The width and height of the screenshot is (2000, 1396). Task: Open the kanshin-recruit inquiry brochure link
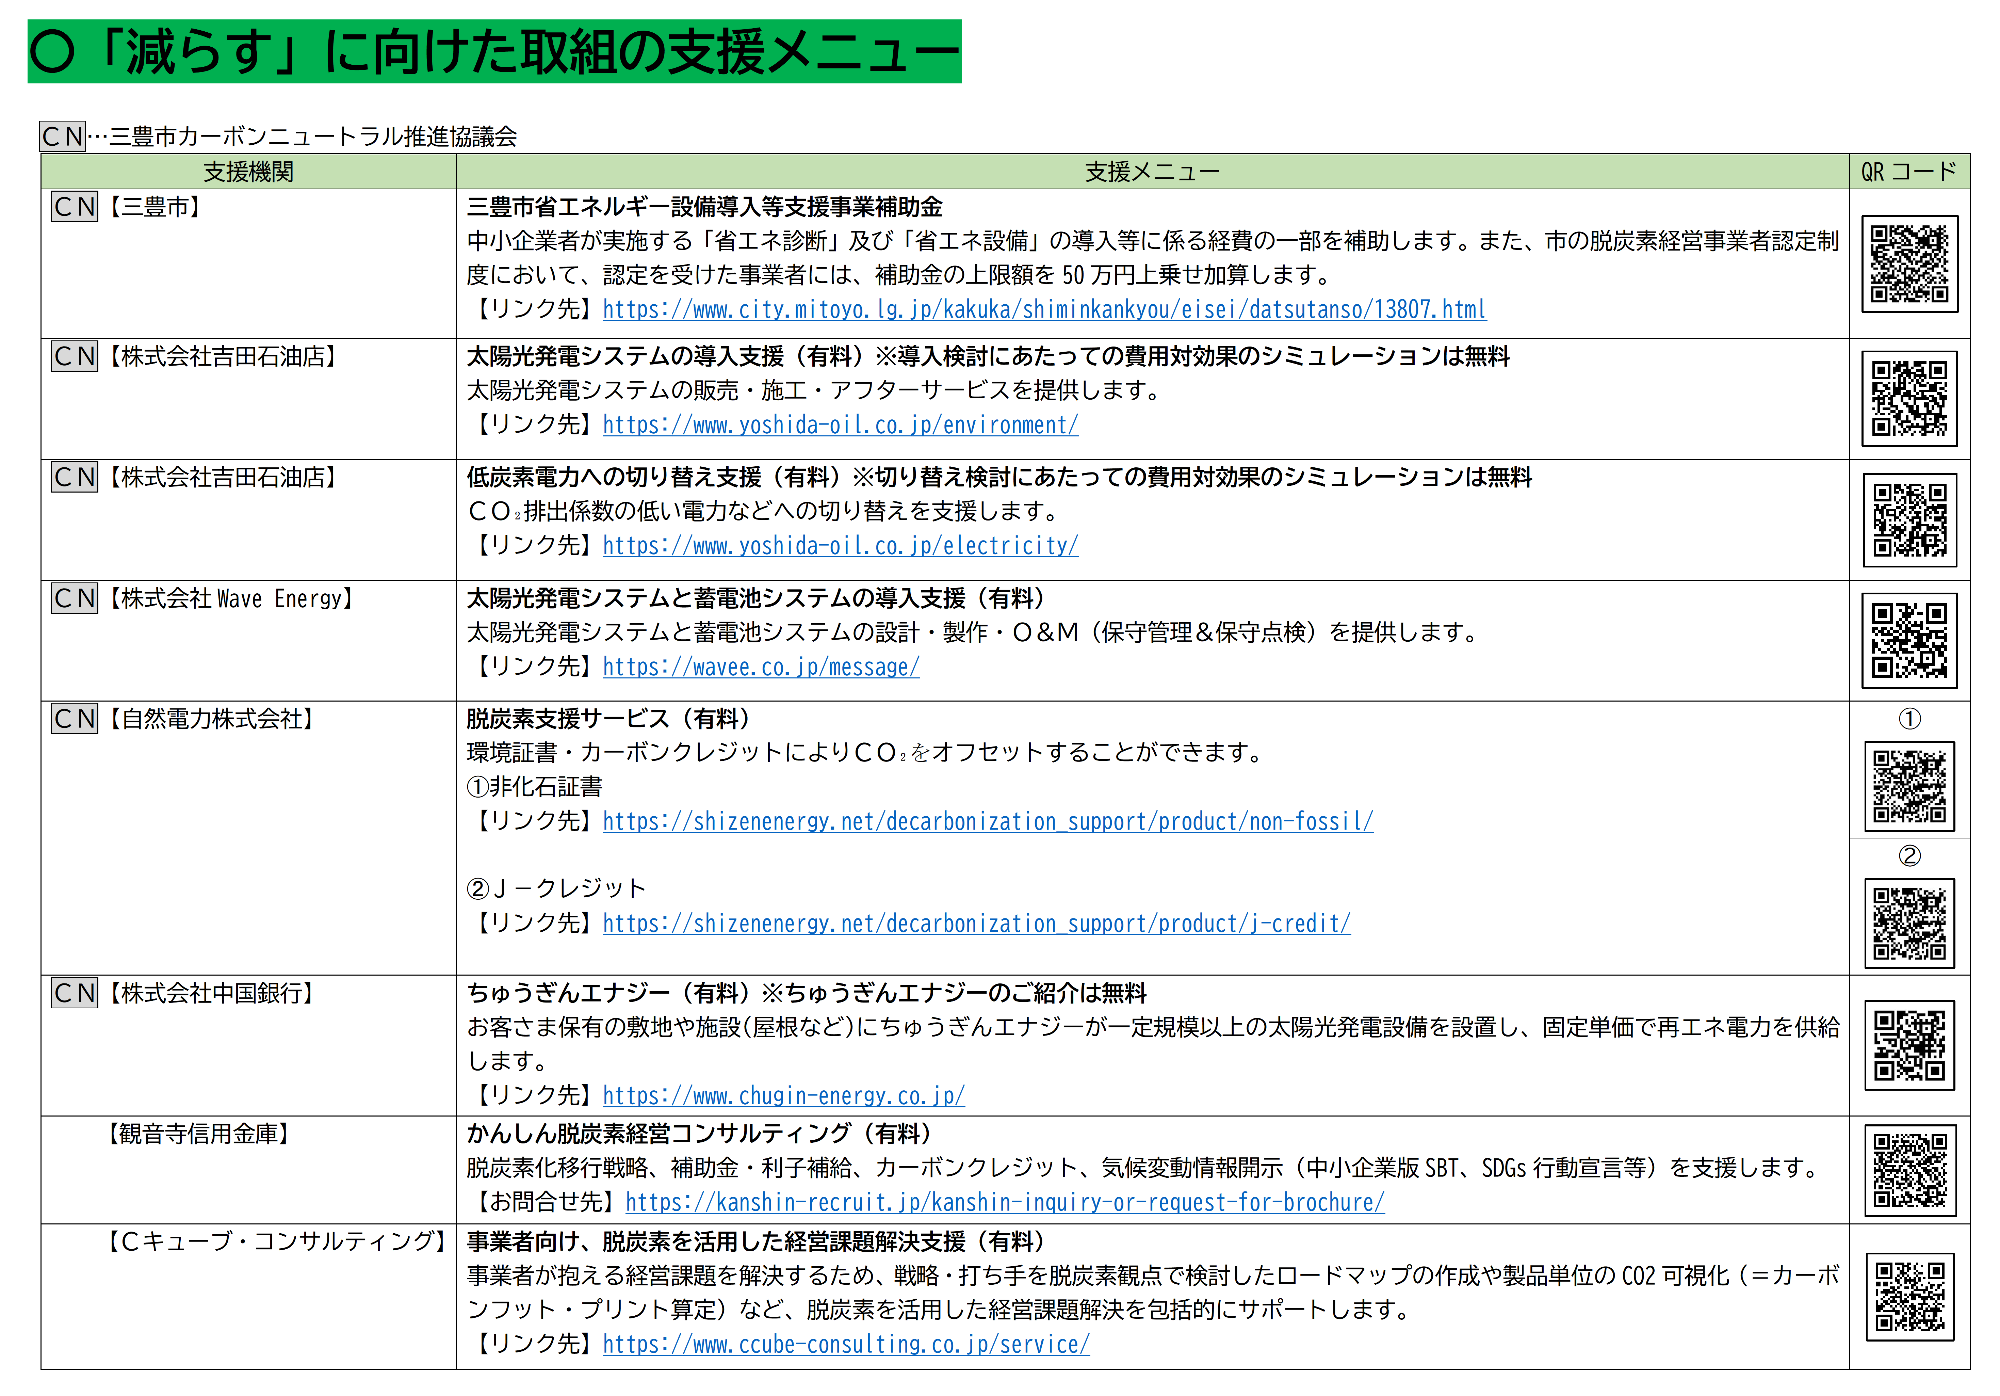click(x=1004, y=1204)
